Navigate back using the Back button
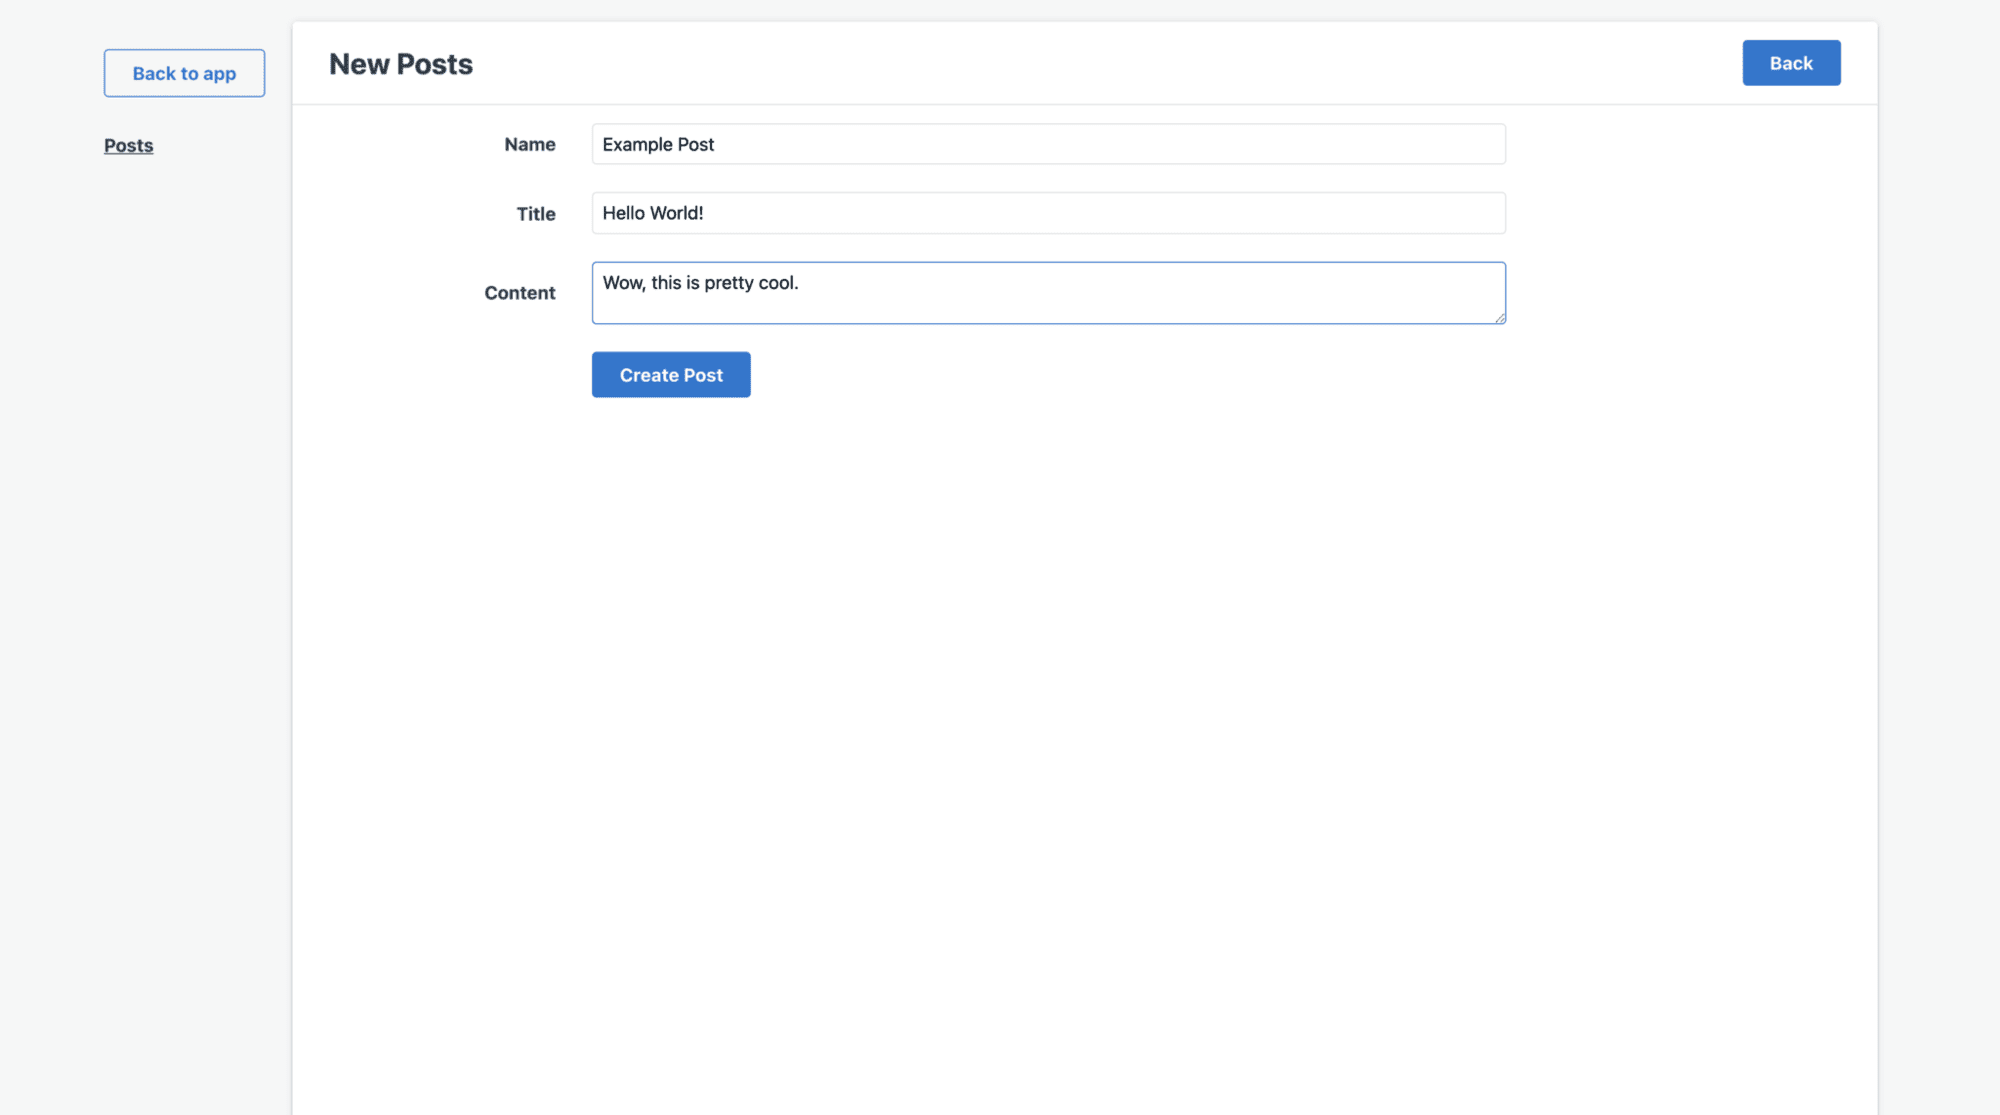2000x1115 pixels. tap(1790, 62)
